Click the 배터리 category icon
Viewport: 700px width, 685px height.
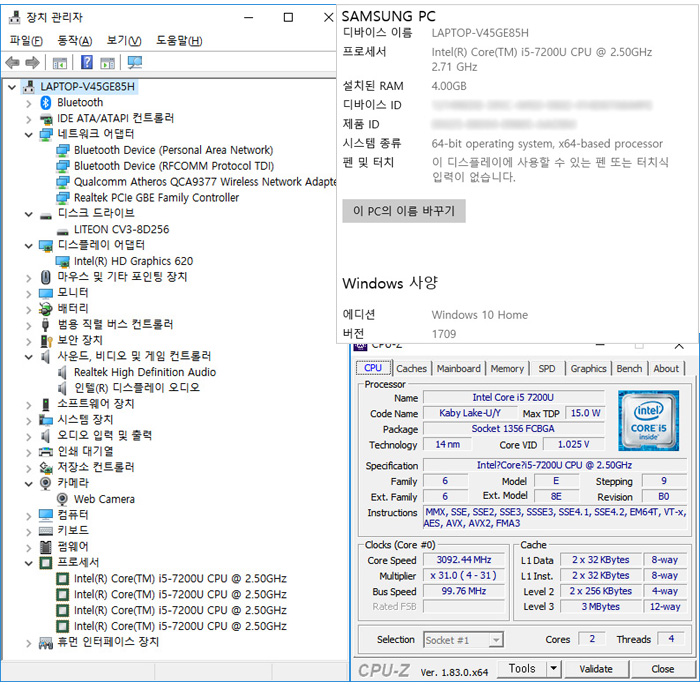click(46, 309)
